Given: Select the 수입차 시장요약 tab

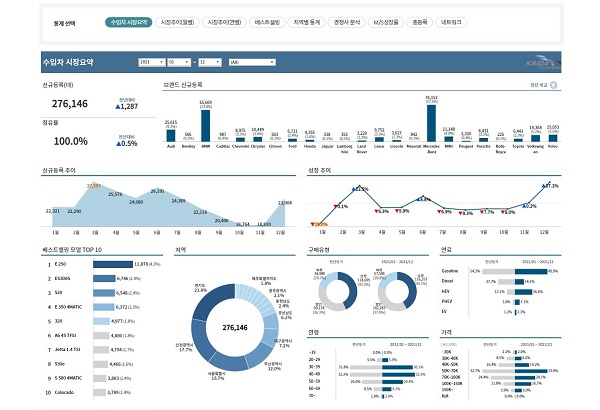Looking at the screenshot, I should (x=129, y=22).
